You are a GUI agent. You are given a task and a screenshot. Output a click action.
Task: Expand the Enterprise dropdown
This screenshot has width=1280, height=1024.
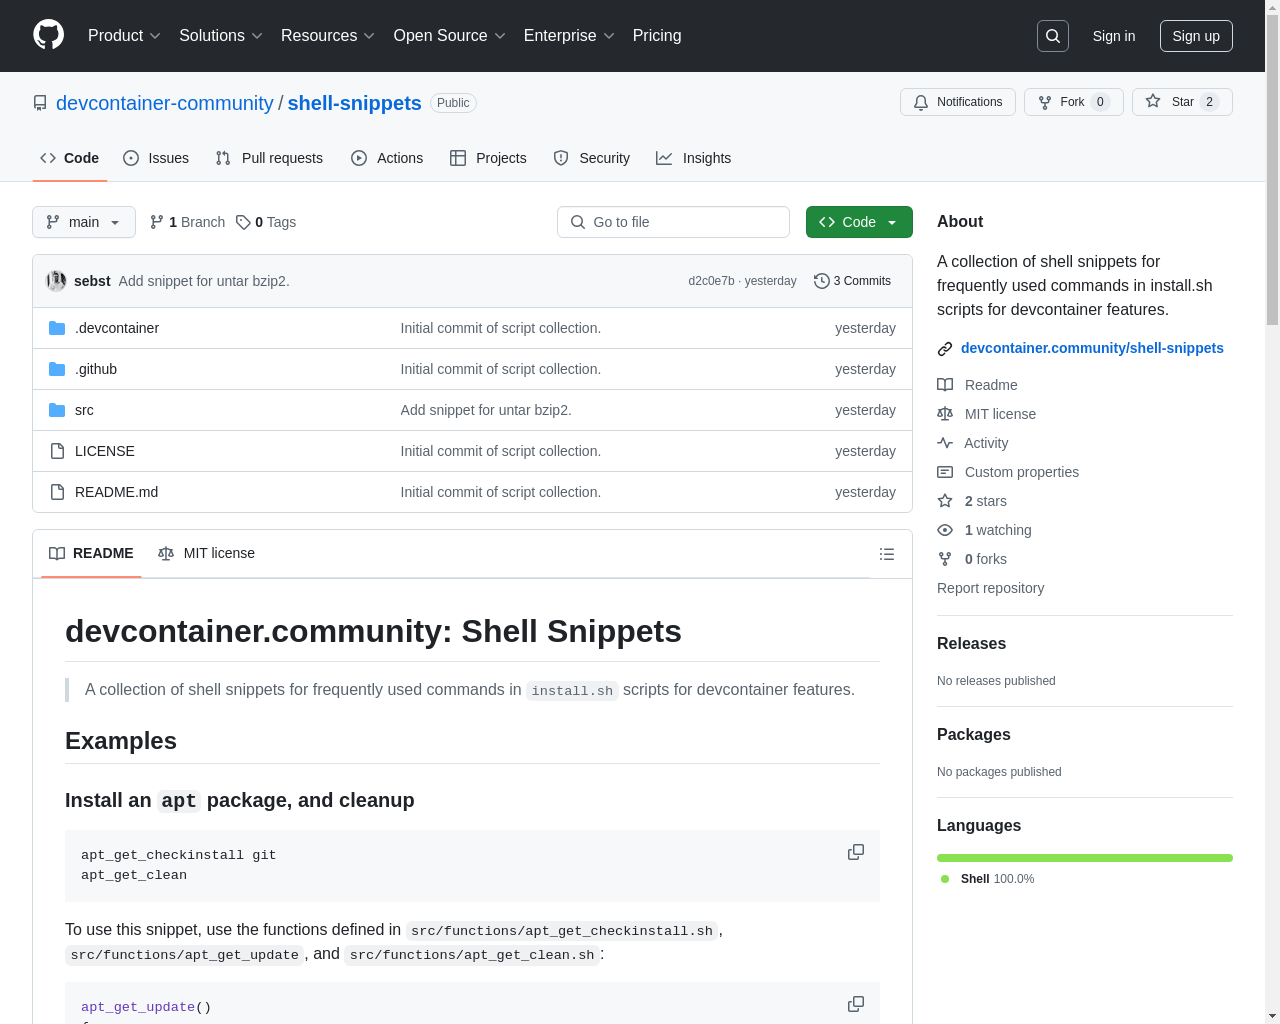569,36
